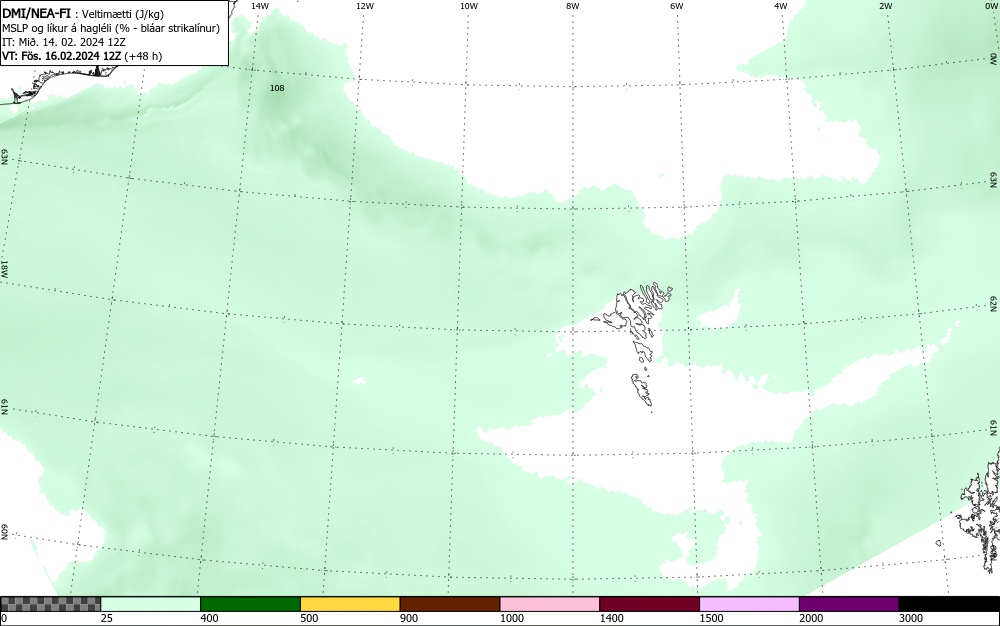
Task: Click the legend value "2000"
Action: (x=811, y=618)
